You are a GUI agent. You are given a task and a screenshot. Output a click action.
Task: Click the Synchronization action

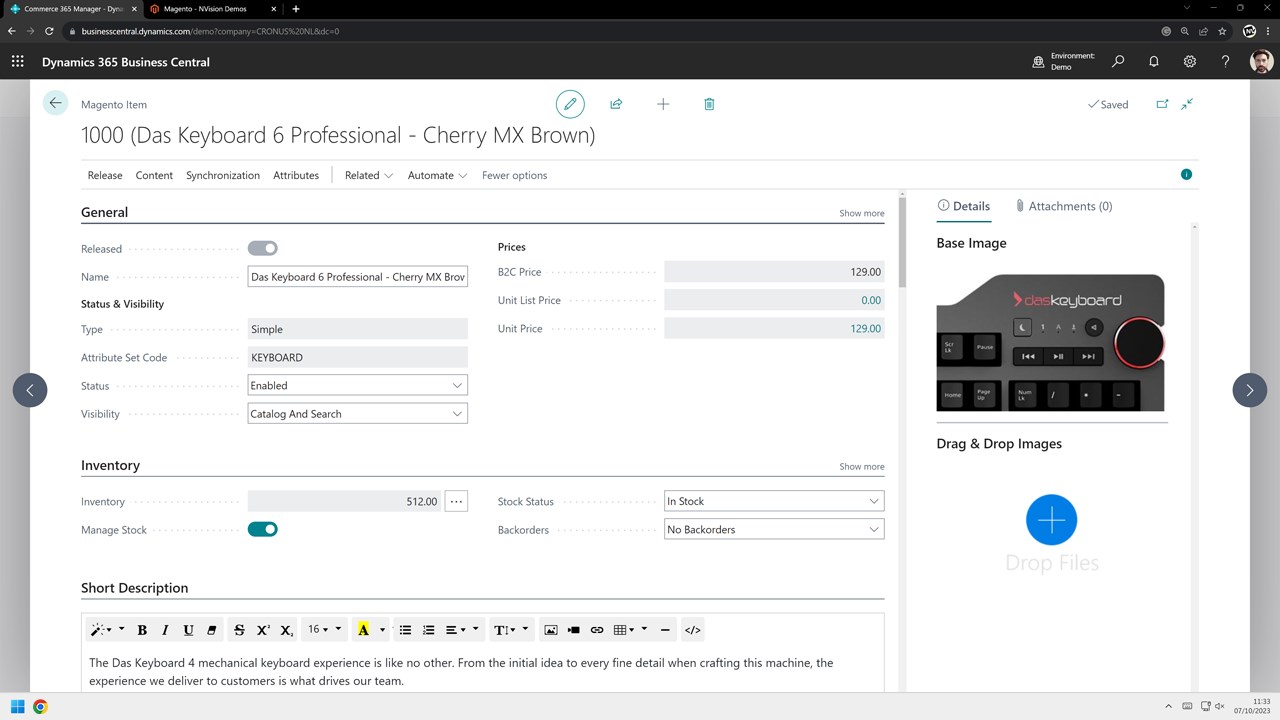(x=223, y=175)
